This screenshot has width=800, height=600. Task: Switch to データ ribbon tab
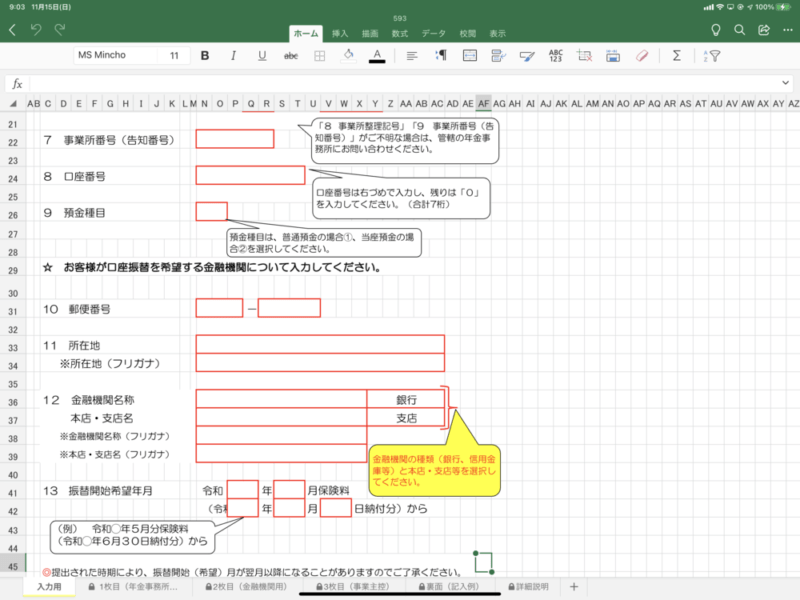[x=433, y=34]
